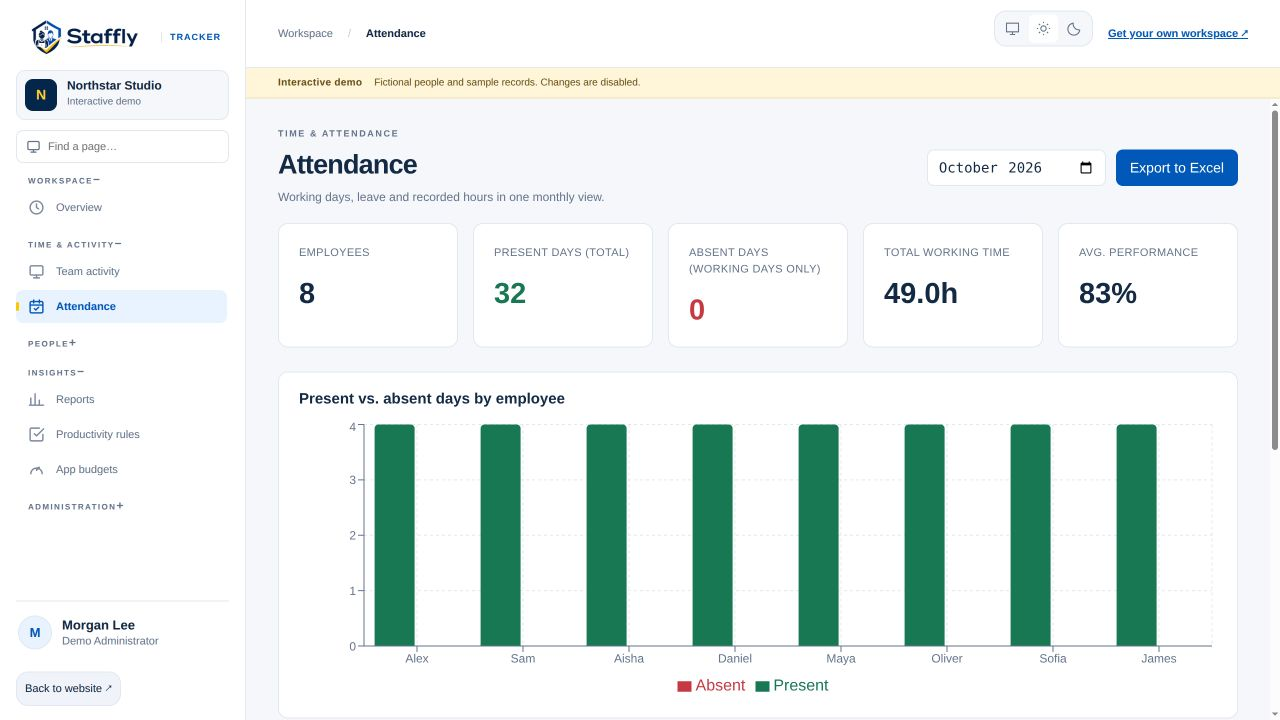Open the Productivity rules page
The width and height of the screenshot is (1280, 720).
(122, 434)
